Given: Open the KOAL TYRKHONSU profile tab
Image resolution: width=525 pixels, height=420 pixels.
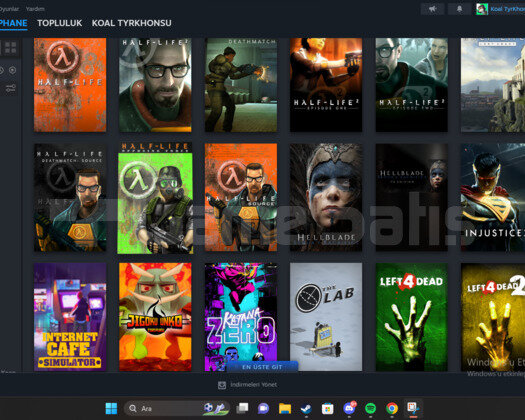Looking at the screenshot, I should coord(132,23).
